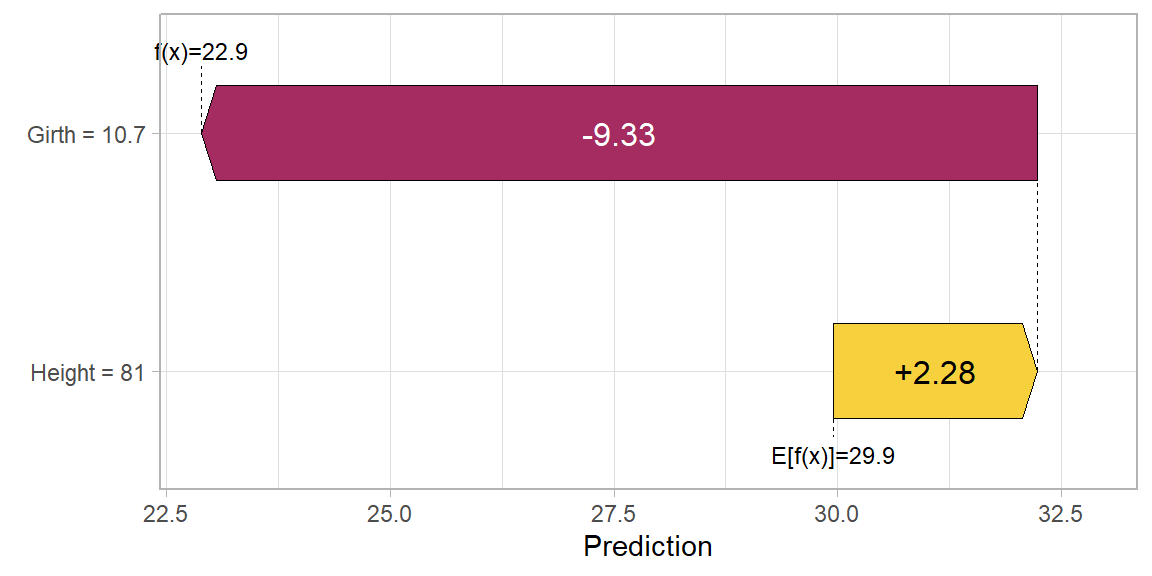
Task: Click the 25.0 x-axis tick label
Action: (x=389, y=514)
